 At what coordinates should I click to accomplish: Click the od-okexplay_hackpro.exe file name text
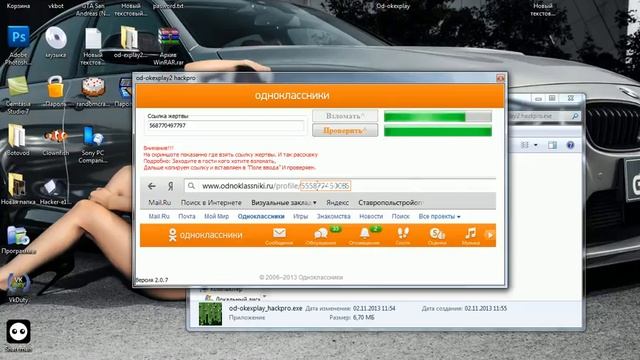[265, 309]
